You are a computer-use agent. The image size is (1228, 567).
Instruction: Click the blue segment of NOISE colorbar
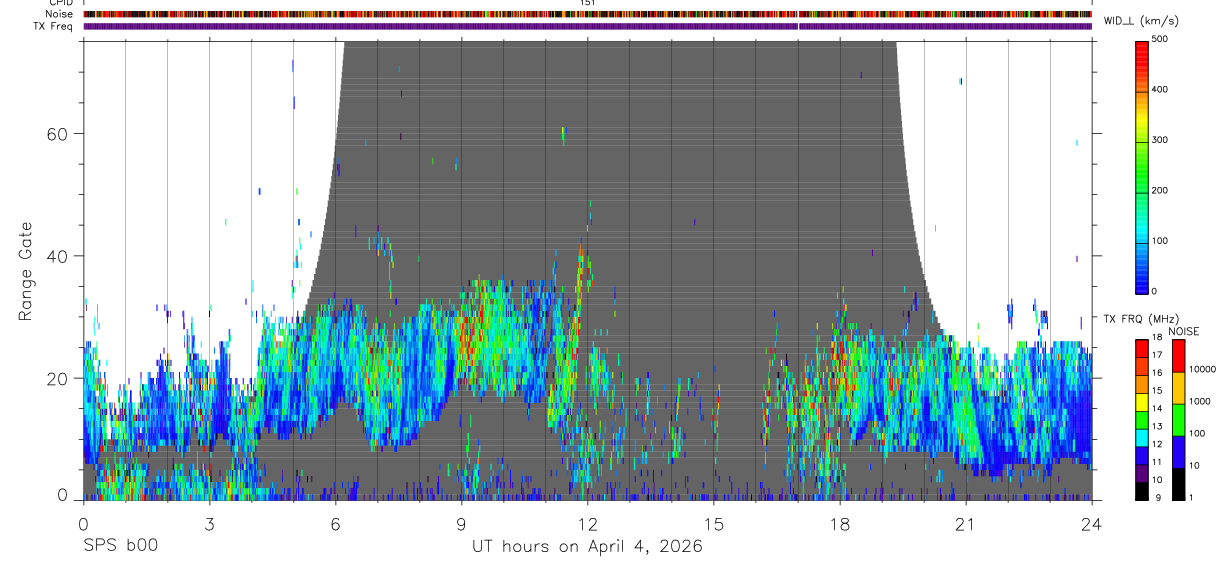1177,452
